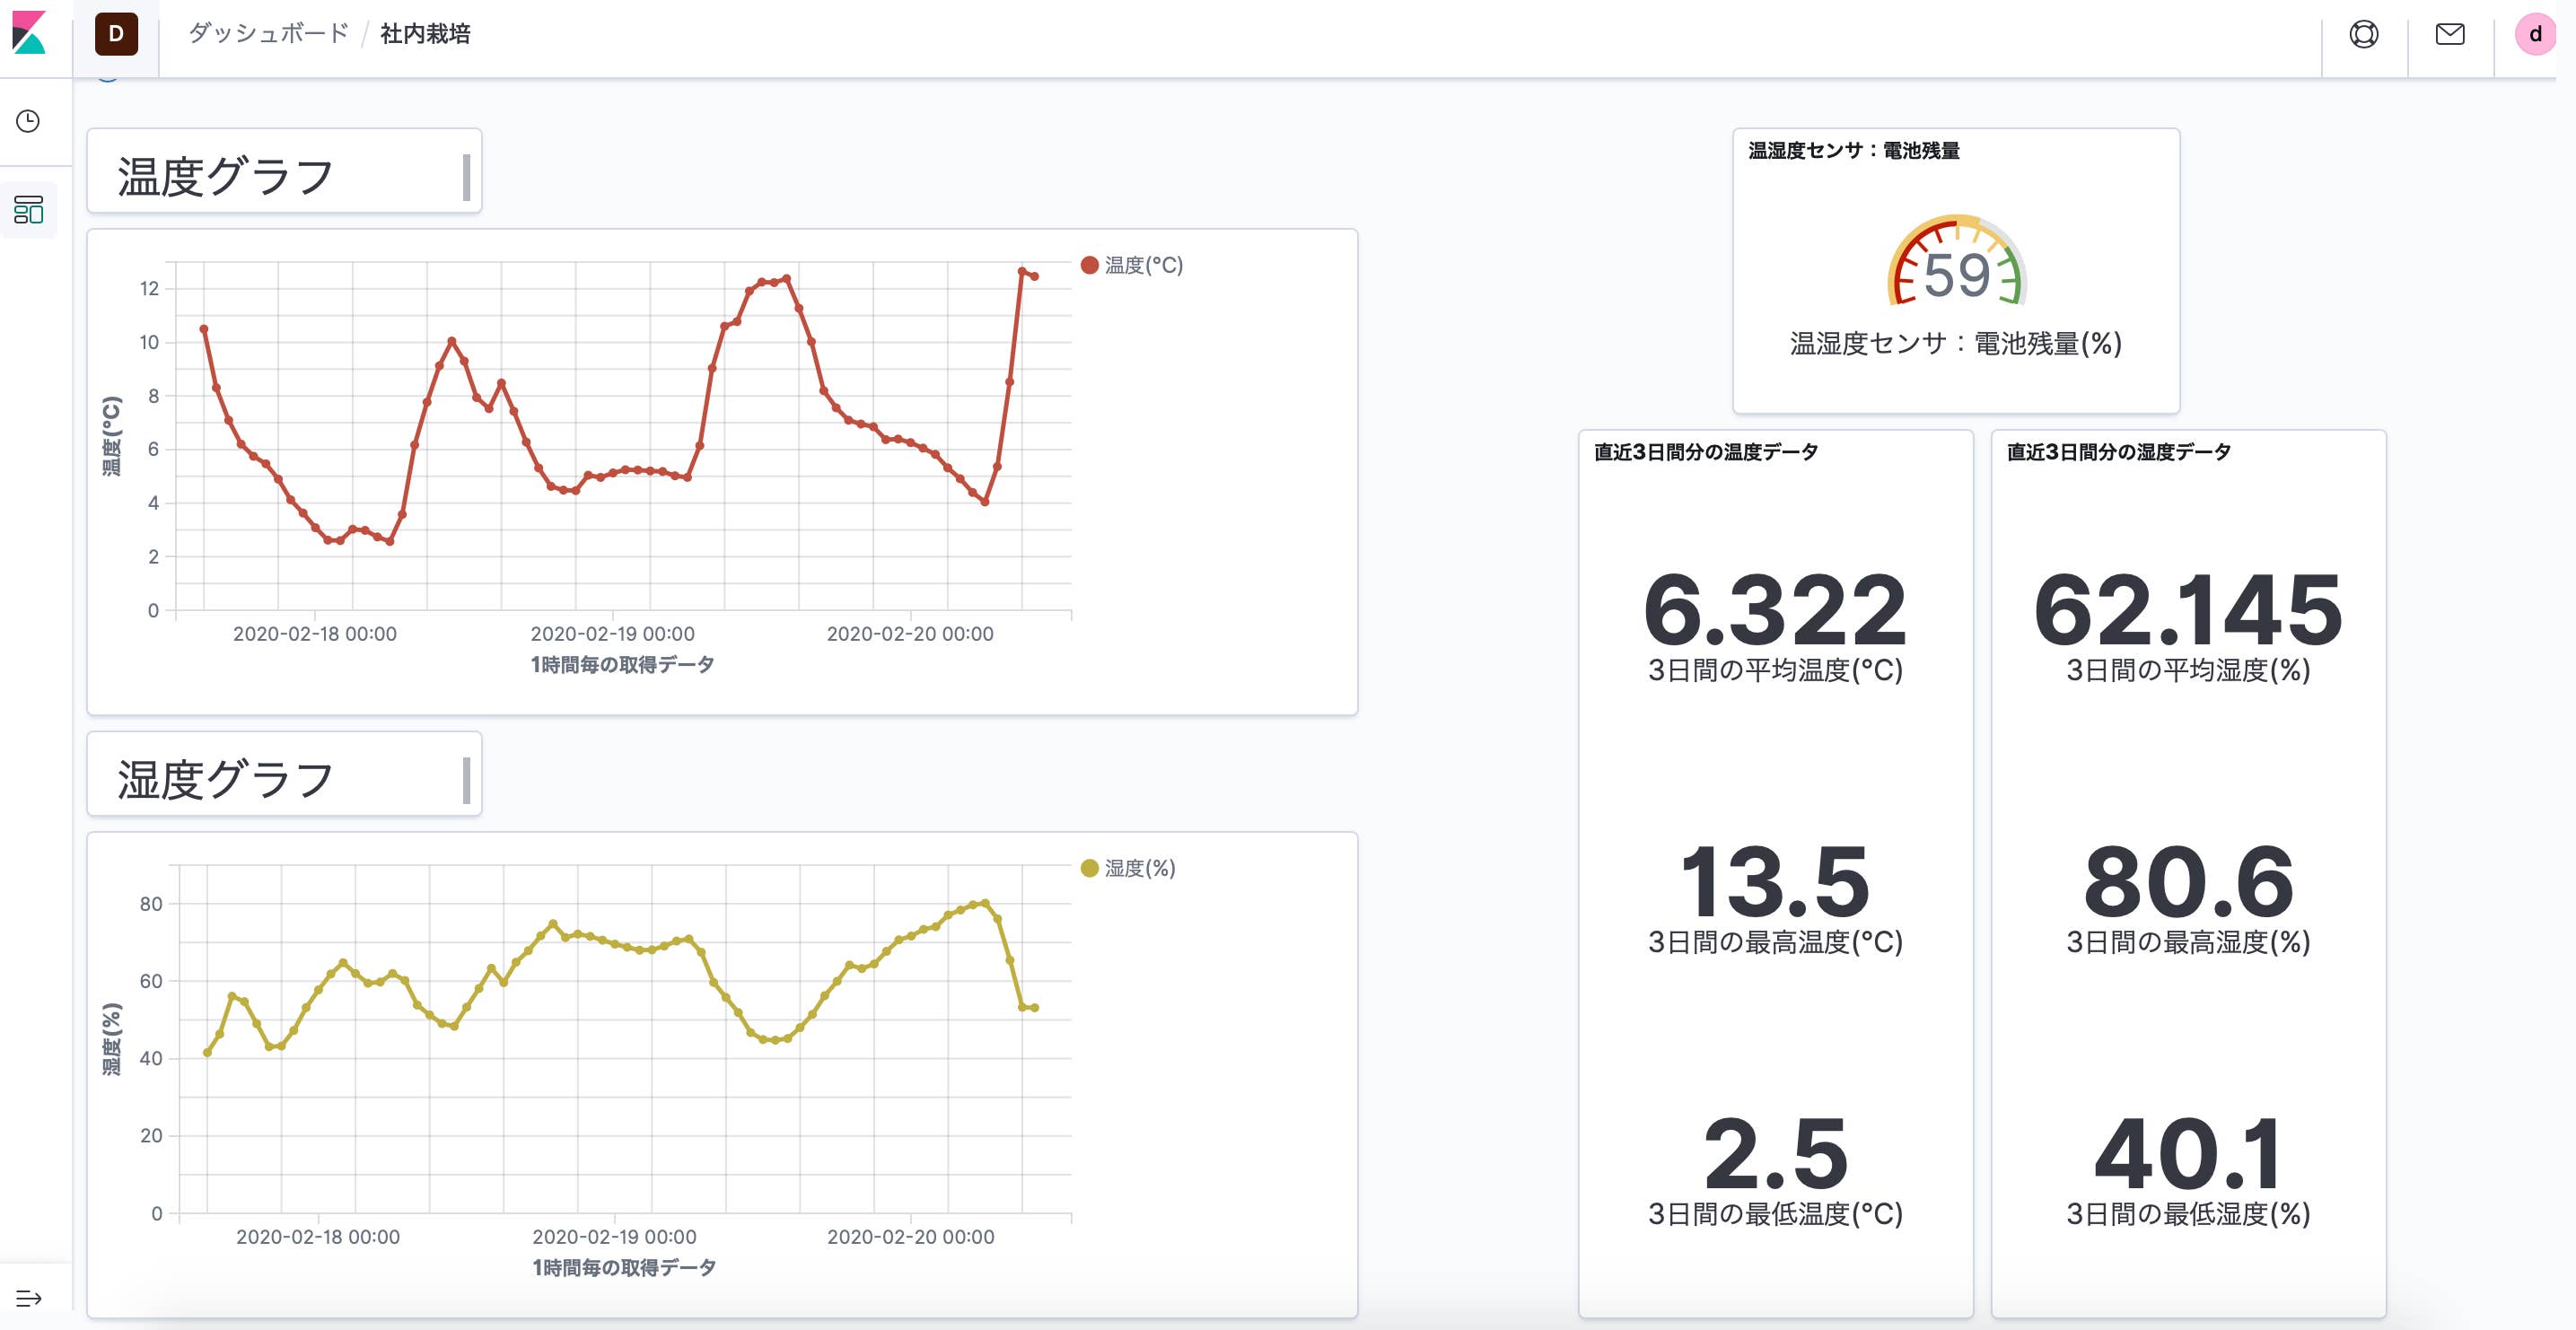This screenshot has height=1330, width=2576.
Task: Click the yellow 湿度 legend color dot
Action: click(x=1090, y=868)
